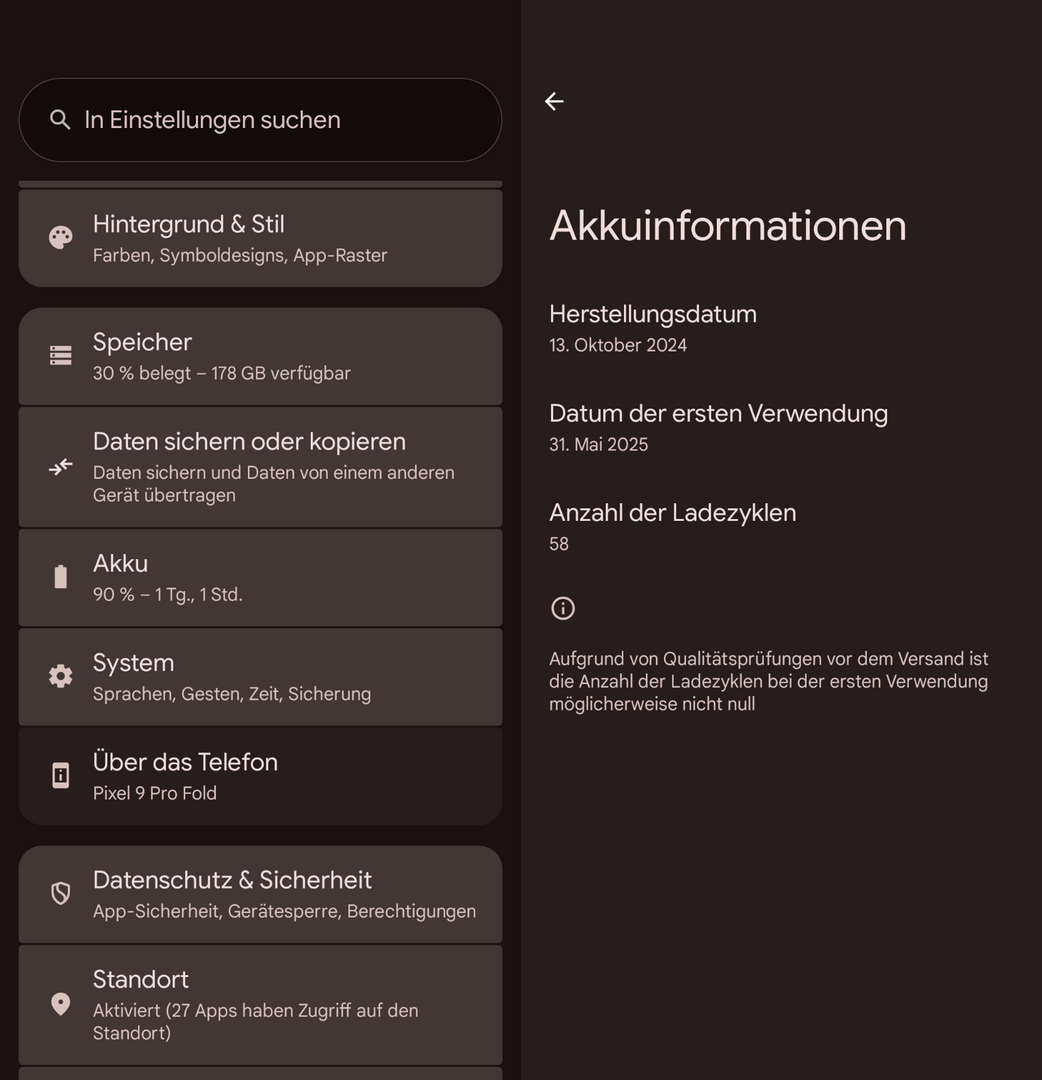Screen dimensions: 1042x1080
Task: Focus the In Einstellungen suchen field
Action: (x=260, y=120)
